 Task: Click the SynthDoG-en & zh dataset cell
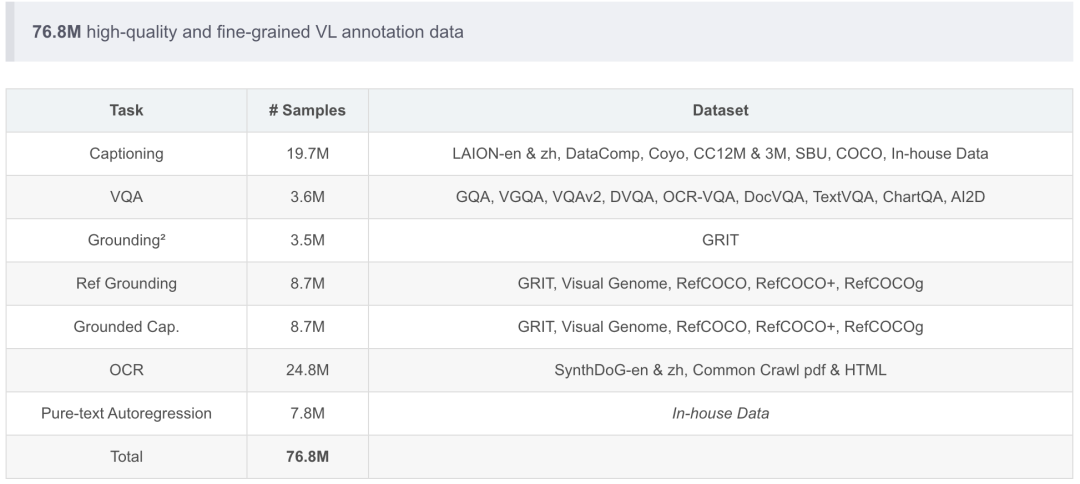click(x=720, y=370)
